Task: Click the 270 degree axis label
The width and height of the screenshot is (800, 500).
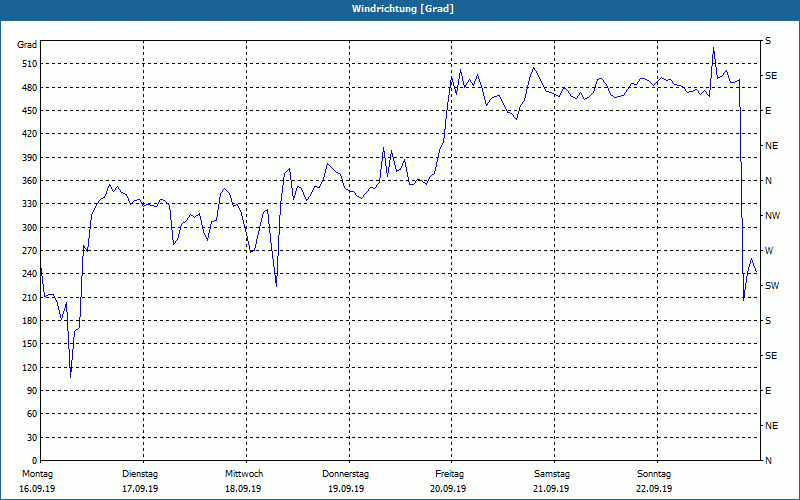Action: point(29,251)
